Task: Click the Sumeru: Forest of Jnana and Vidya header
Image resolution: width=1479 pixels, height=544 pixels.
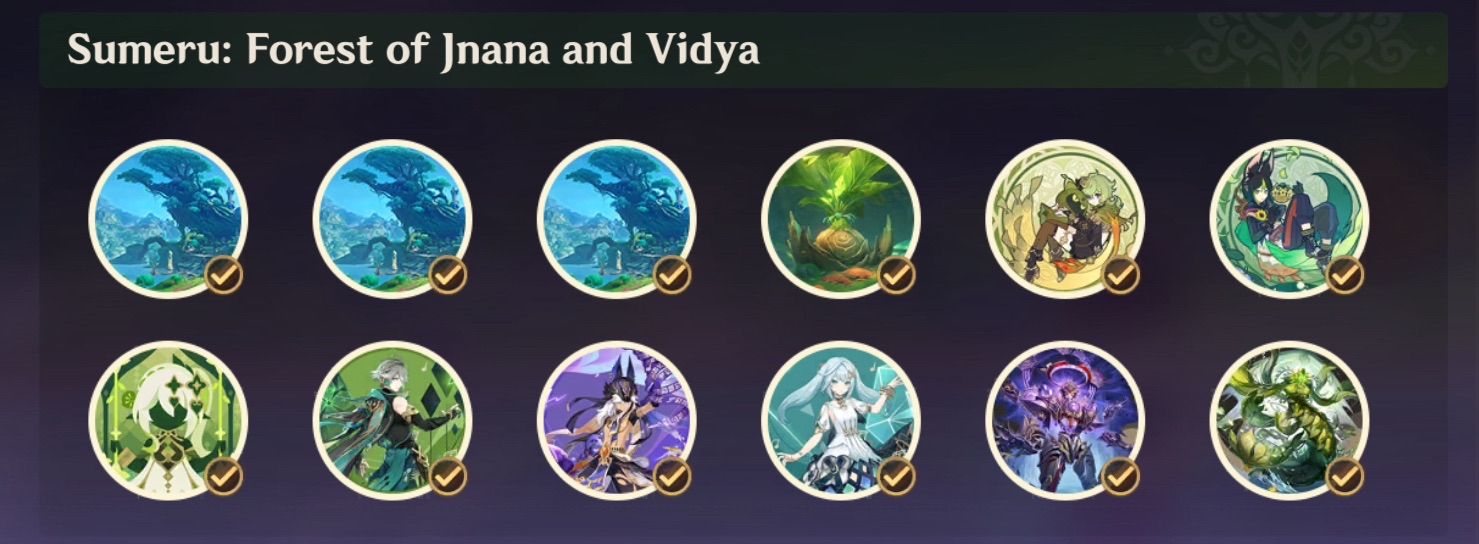Action: [x=413, y=50]
